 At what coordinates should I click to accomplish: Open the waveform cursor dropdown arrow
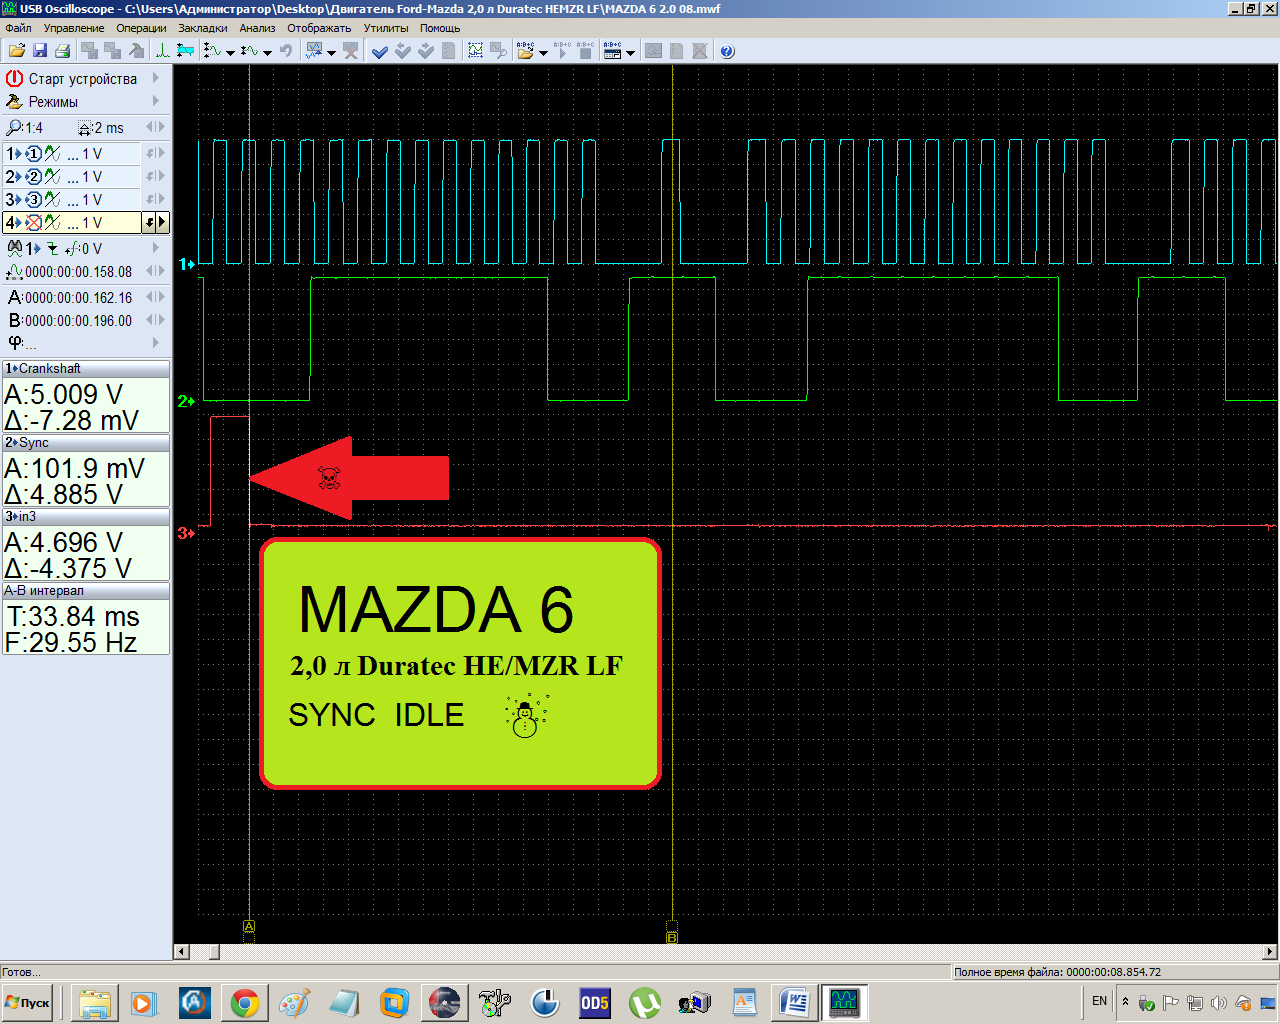[x=230, y=52]
